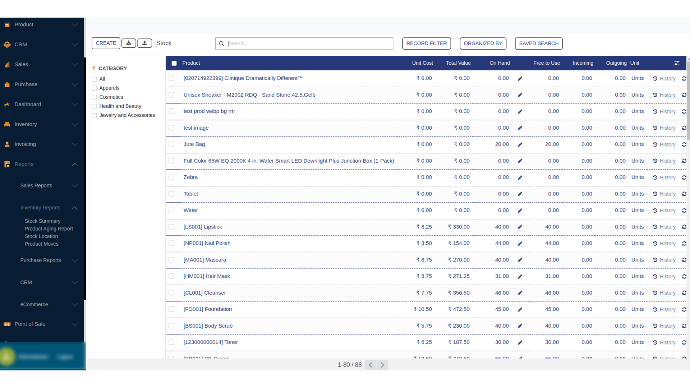This screenshot has height=388, width=690.
Task: Click the pencil edit icon in Mascara row
Action: point(520,260)
